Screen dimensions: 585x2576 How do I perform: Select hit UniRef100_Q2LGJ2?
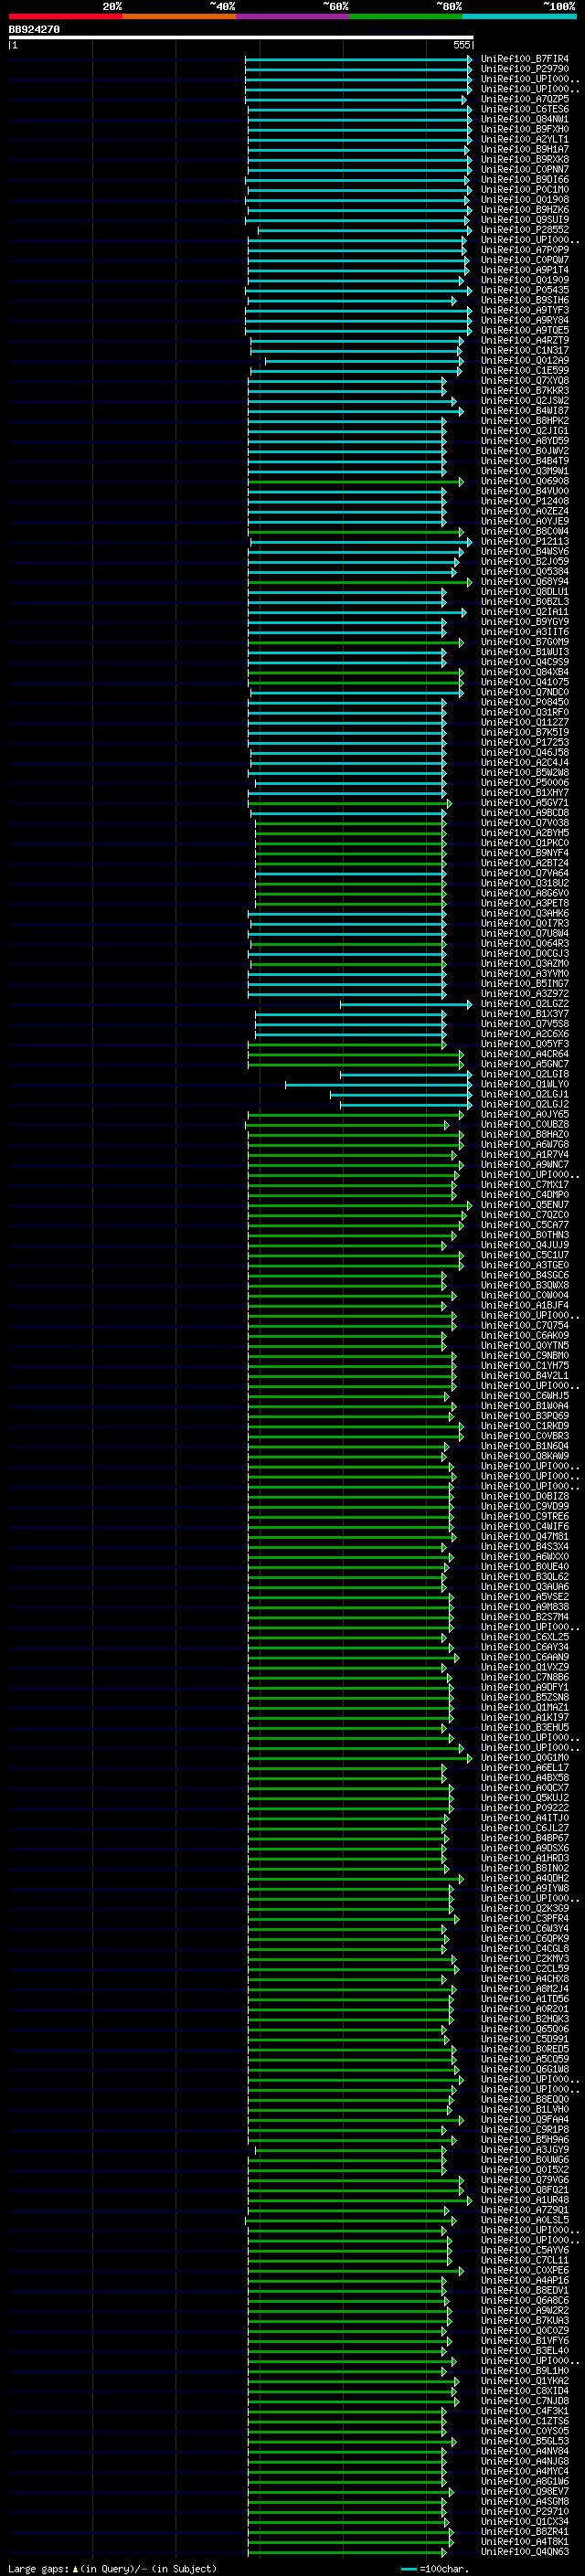click(525, 1104)
